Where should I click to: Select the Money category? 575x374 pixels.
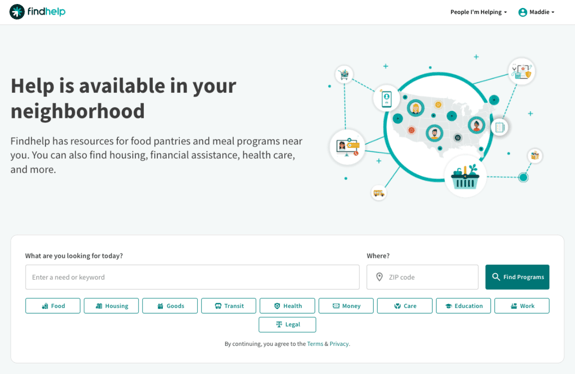(346, 306)
